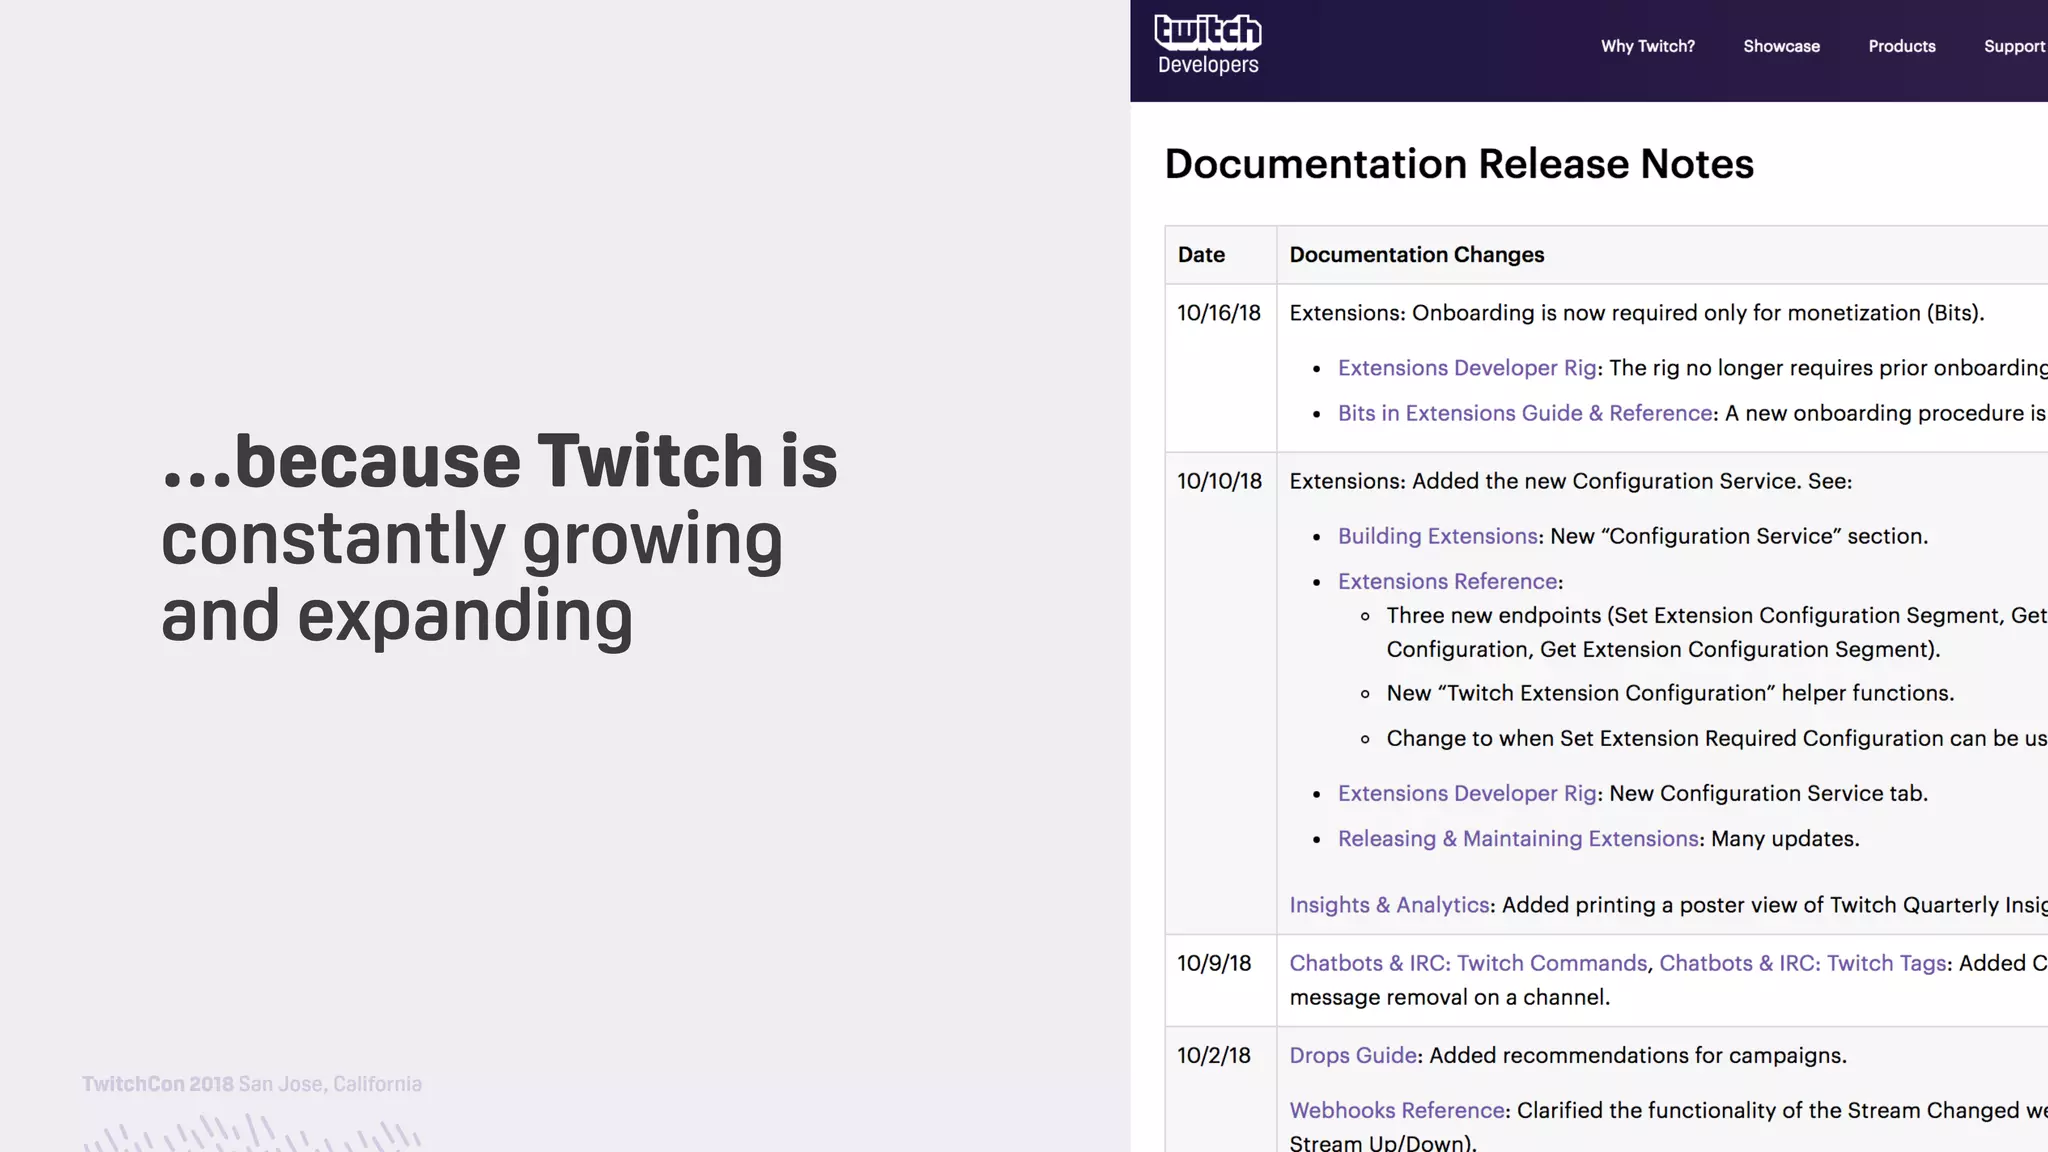Open Chatbots & IRC: Twitch Commands link

click(x=1468, y=963)
